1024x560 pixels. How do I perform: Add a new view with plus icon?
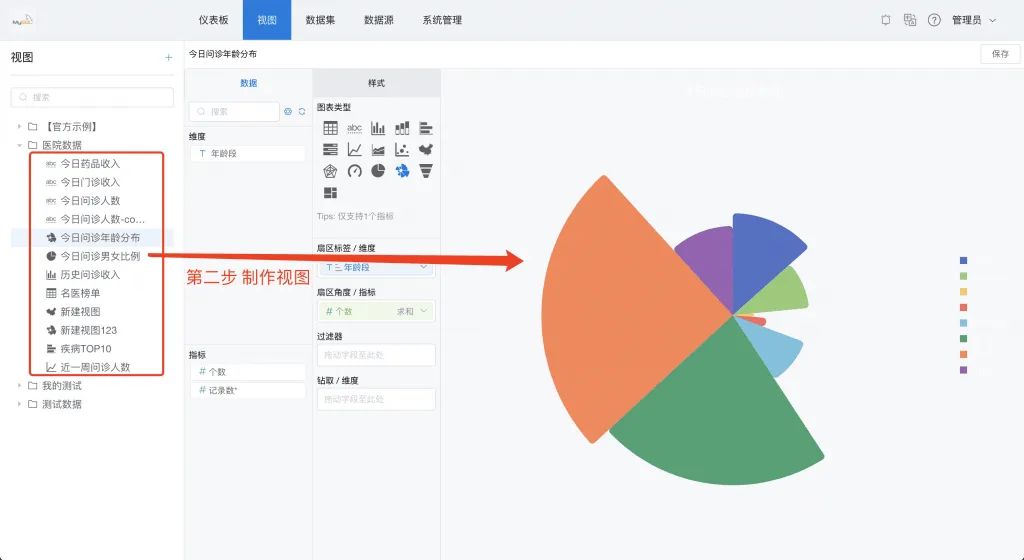coord(168,57)
